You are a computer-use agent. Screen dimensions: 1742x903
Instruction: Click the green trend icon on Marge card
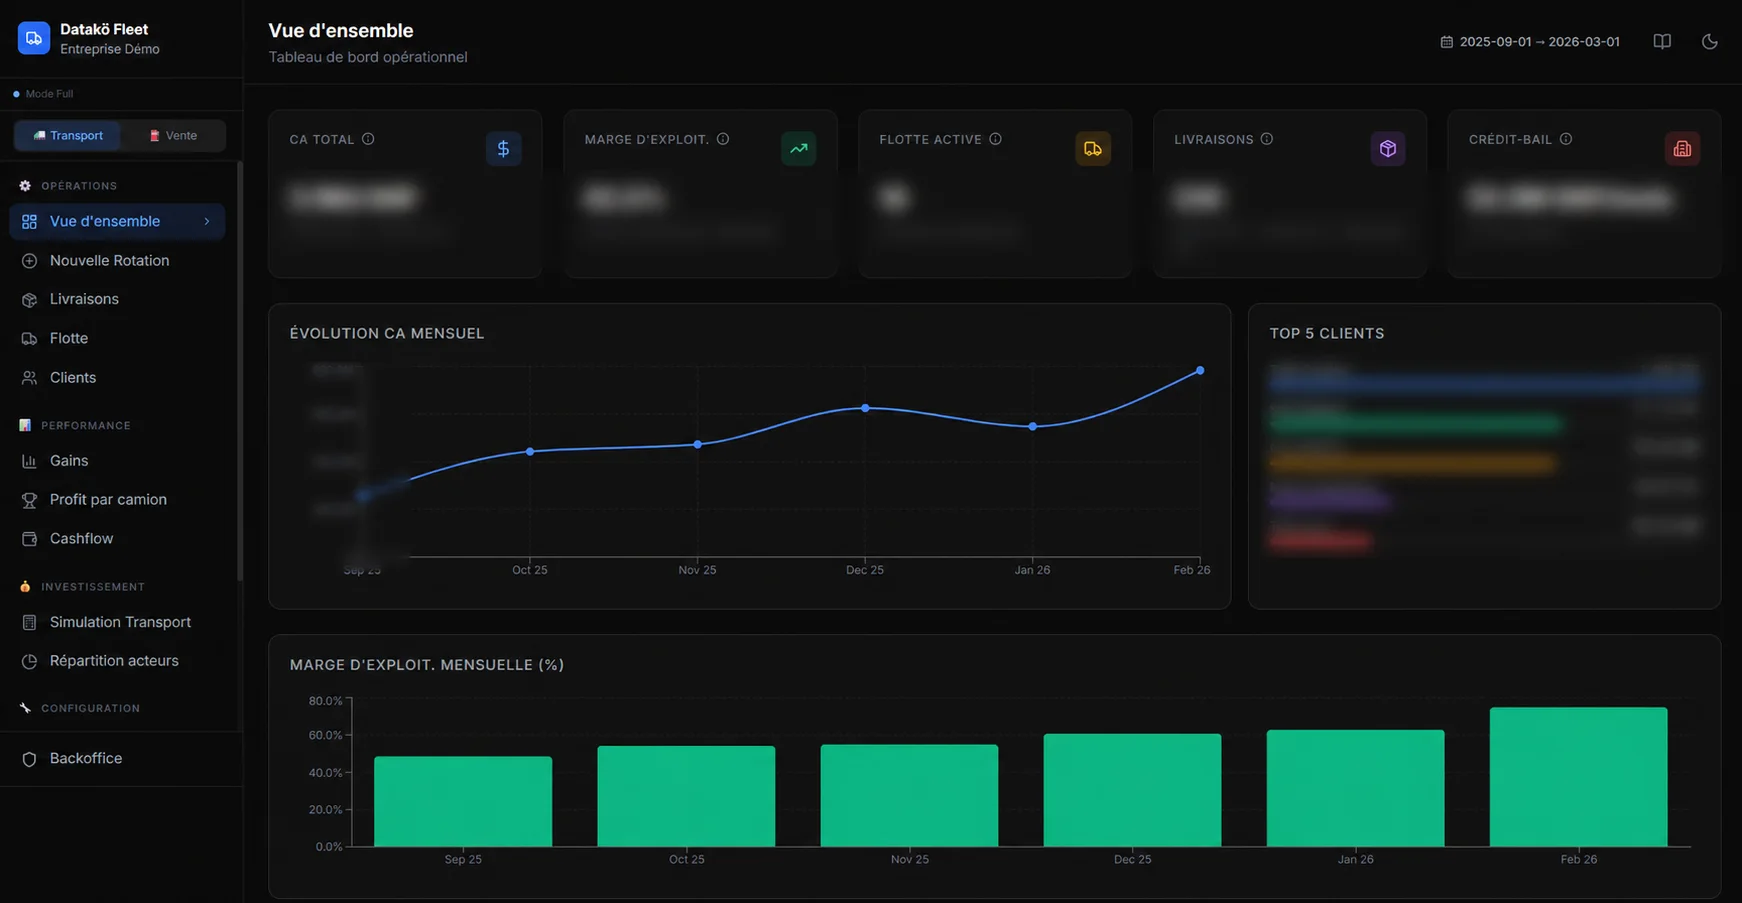click(798, 149)
